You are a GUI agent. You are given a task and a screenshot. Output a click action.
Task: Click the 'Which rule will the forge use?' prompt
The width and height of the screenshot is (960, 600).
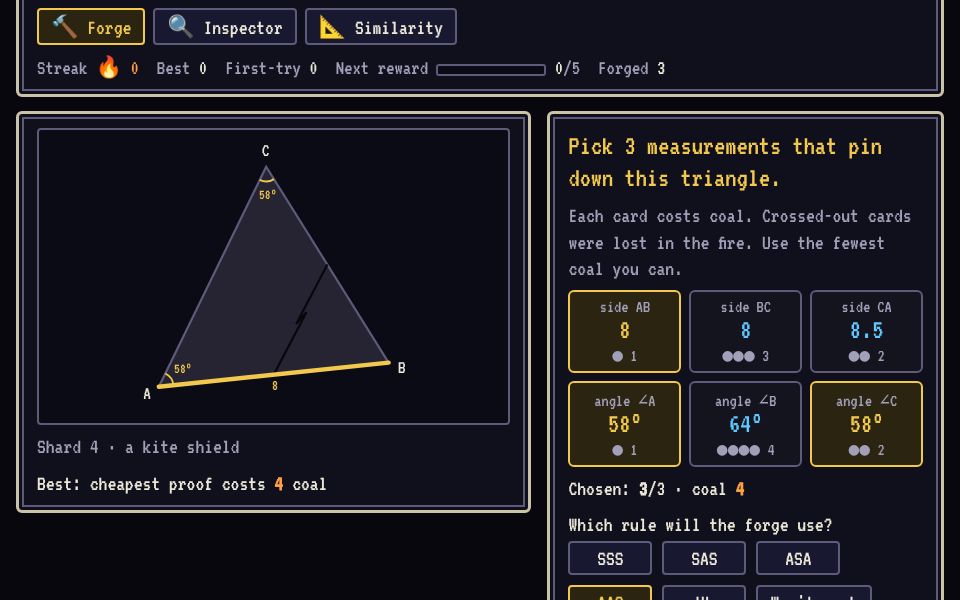point(700,525)
